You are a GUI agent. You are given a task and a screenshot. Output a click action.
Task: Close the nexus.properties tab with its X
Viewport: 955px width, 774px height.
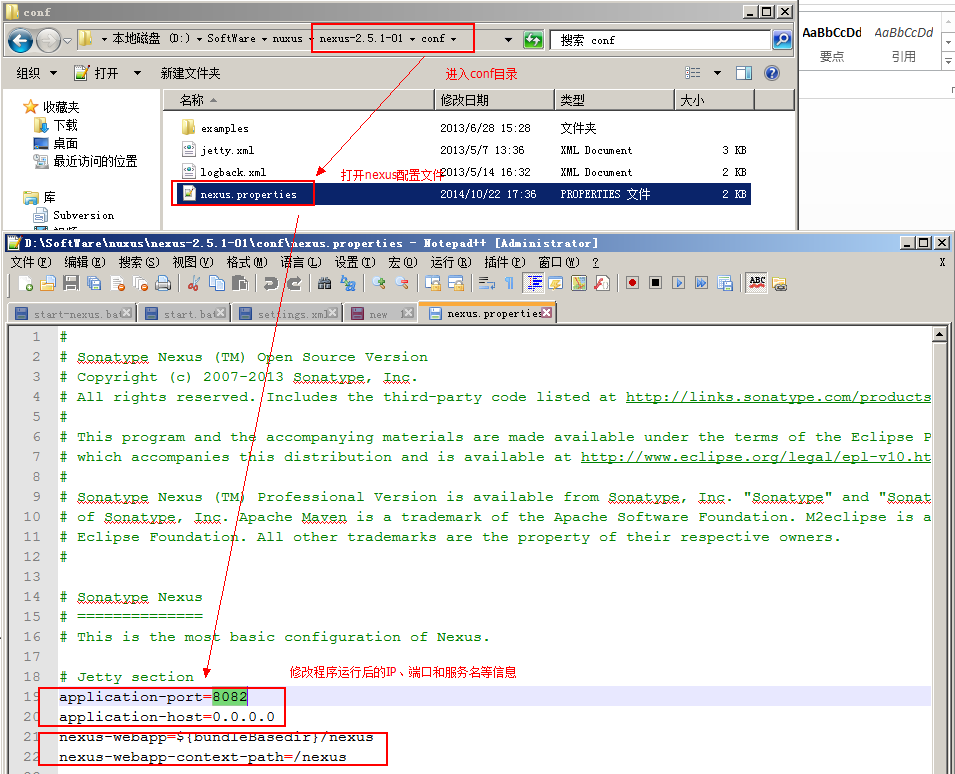click(x=546, y=312)
